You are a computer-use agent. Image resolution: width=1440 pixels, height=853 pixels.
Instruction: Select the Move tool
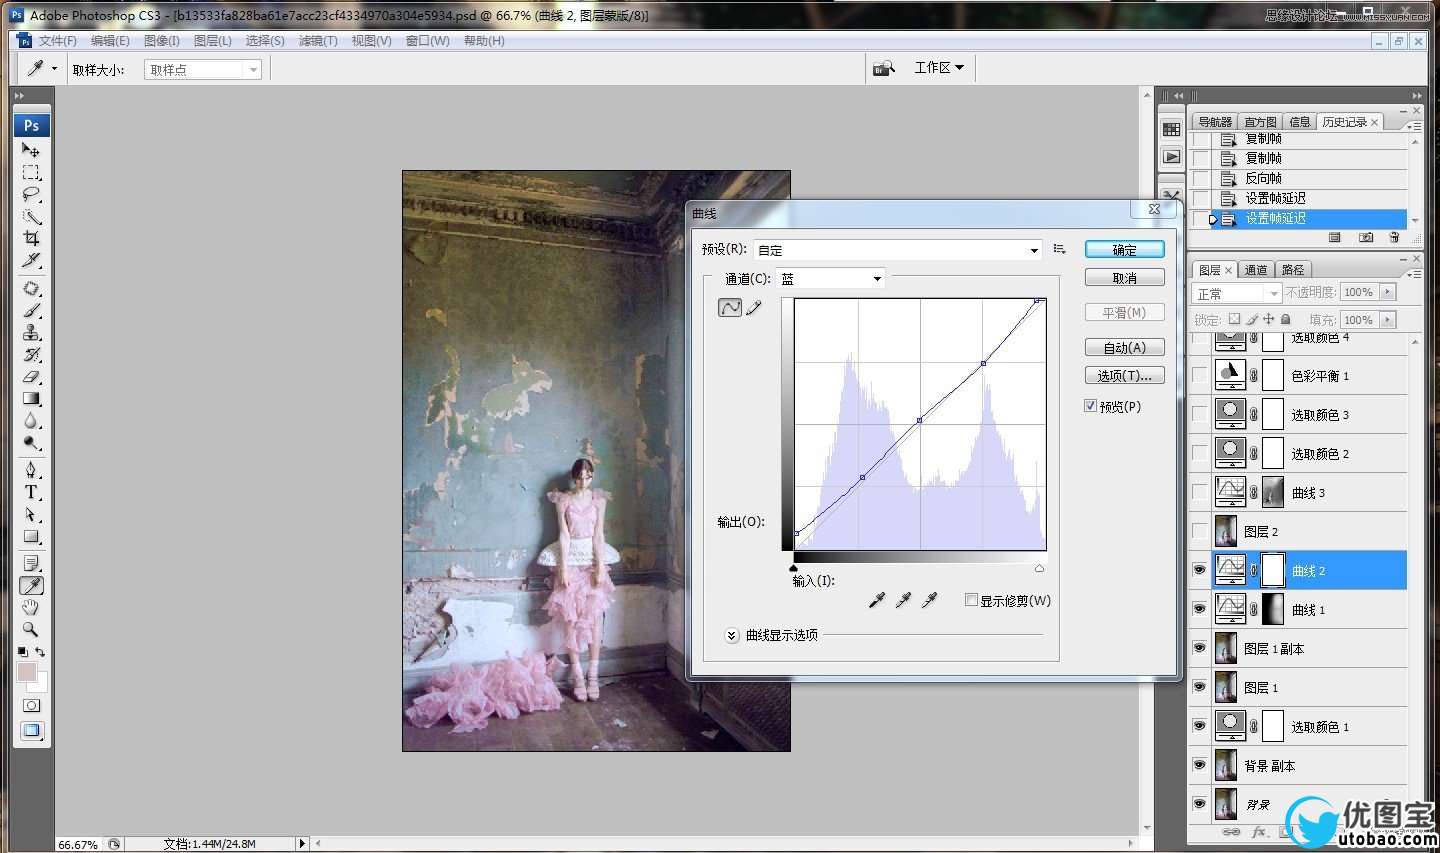31,149
